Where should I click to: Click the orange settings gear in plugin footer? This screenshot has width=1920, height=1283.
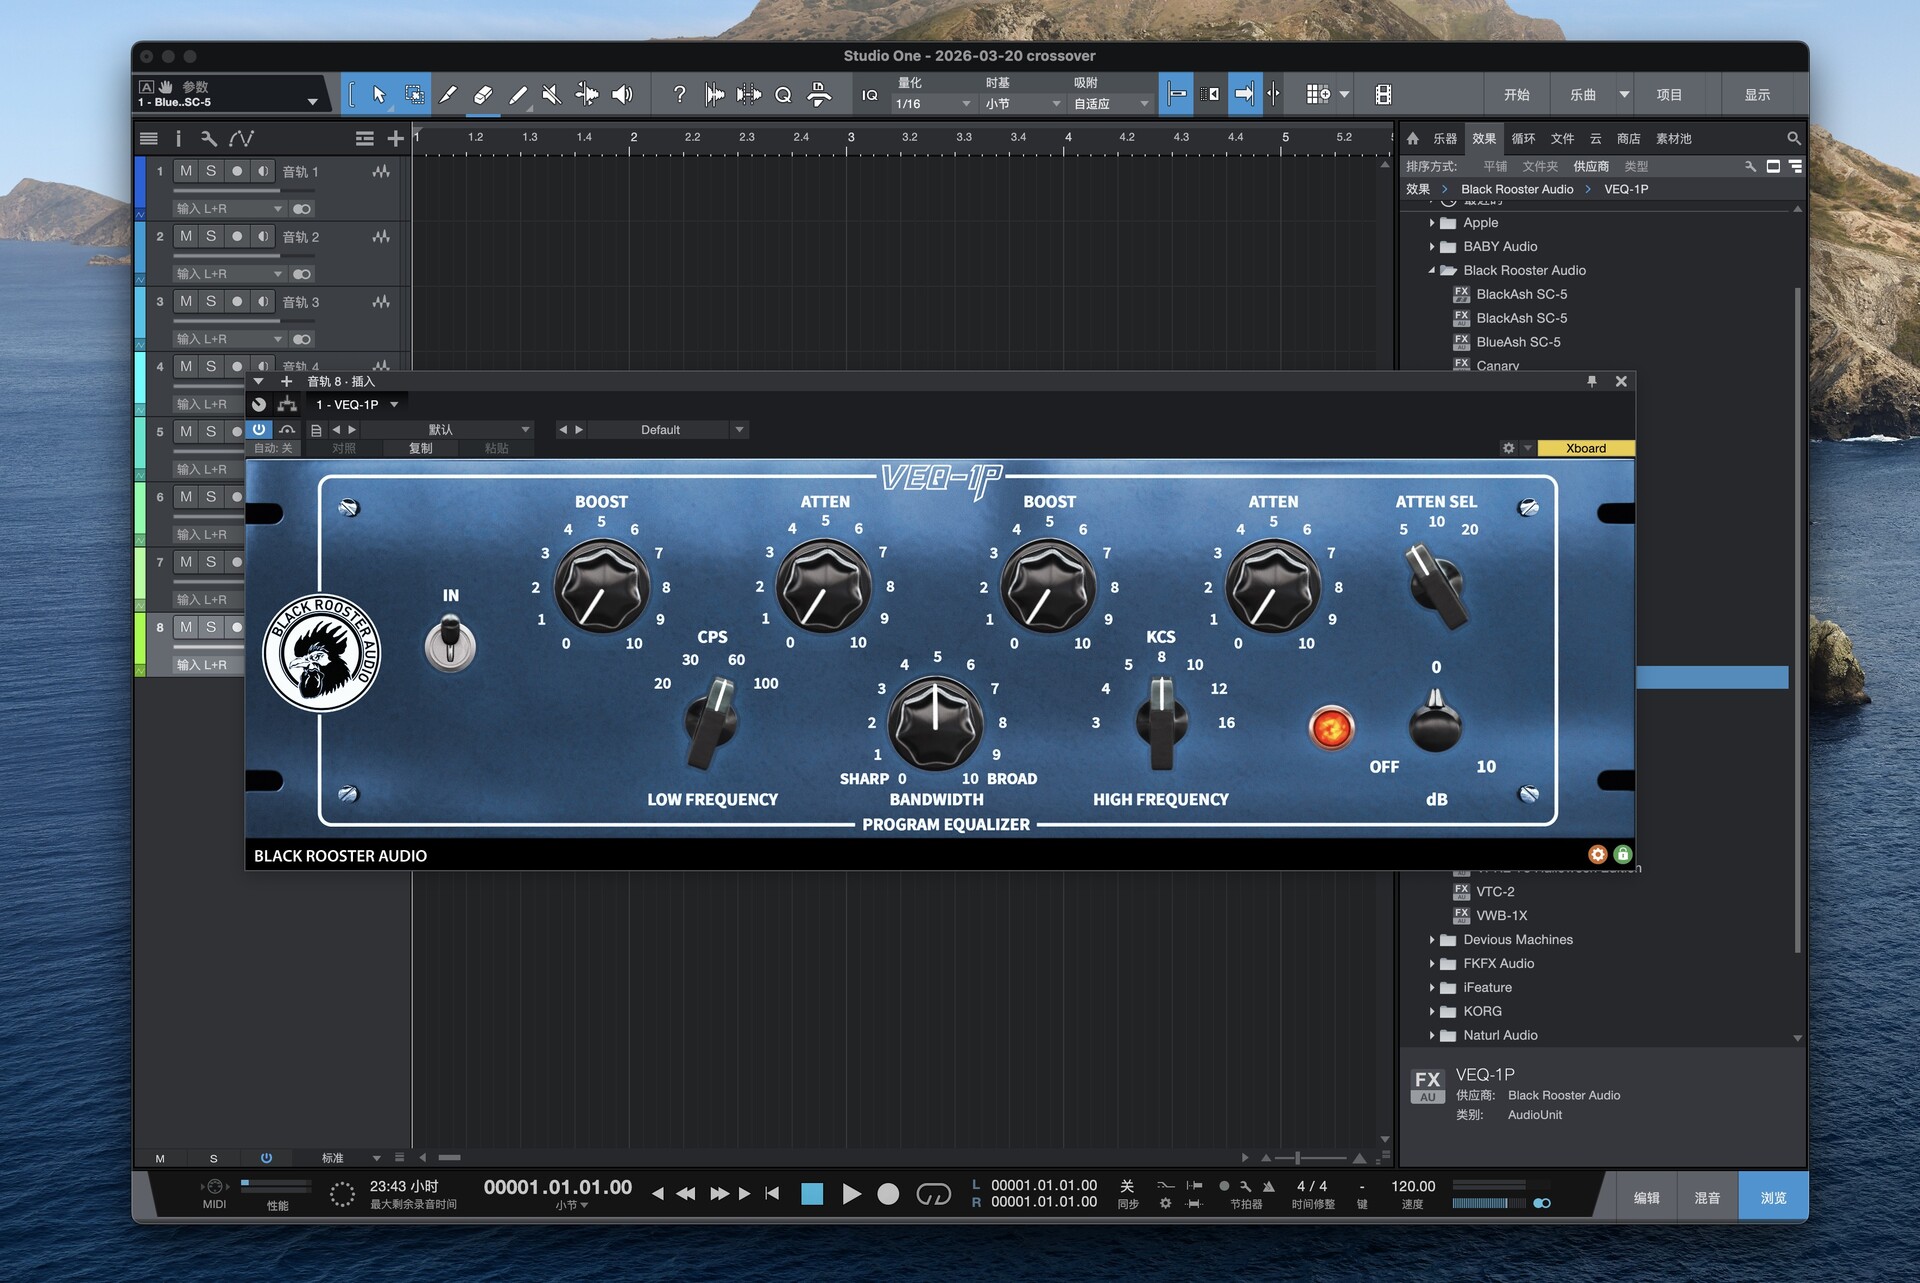click(x=1597, y=854)
